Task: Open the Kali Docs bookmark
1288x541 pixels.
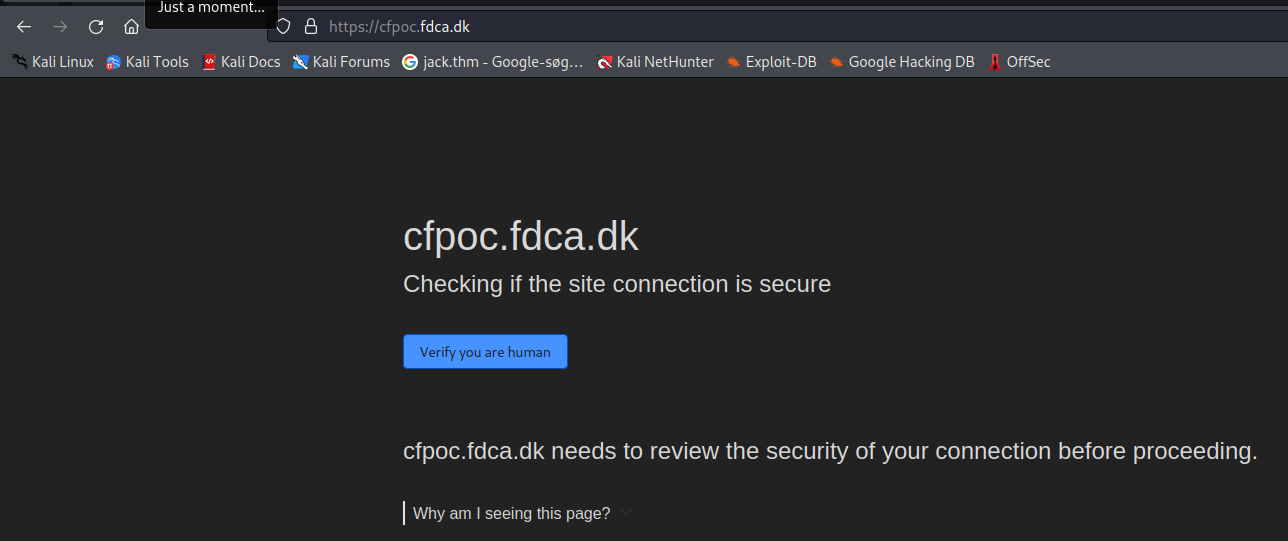Action: (x=241, y=62)
